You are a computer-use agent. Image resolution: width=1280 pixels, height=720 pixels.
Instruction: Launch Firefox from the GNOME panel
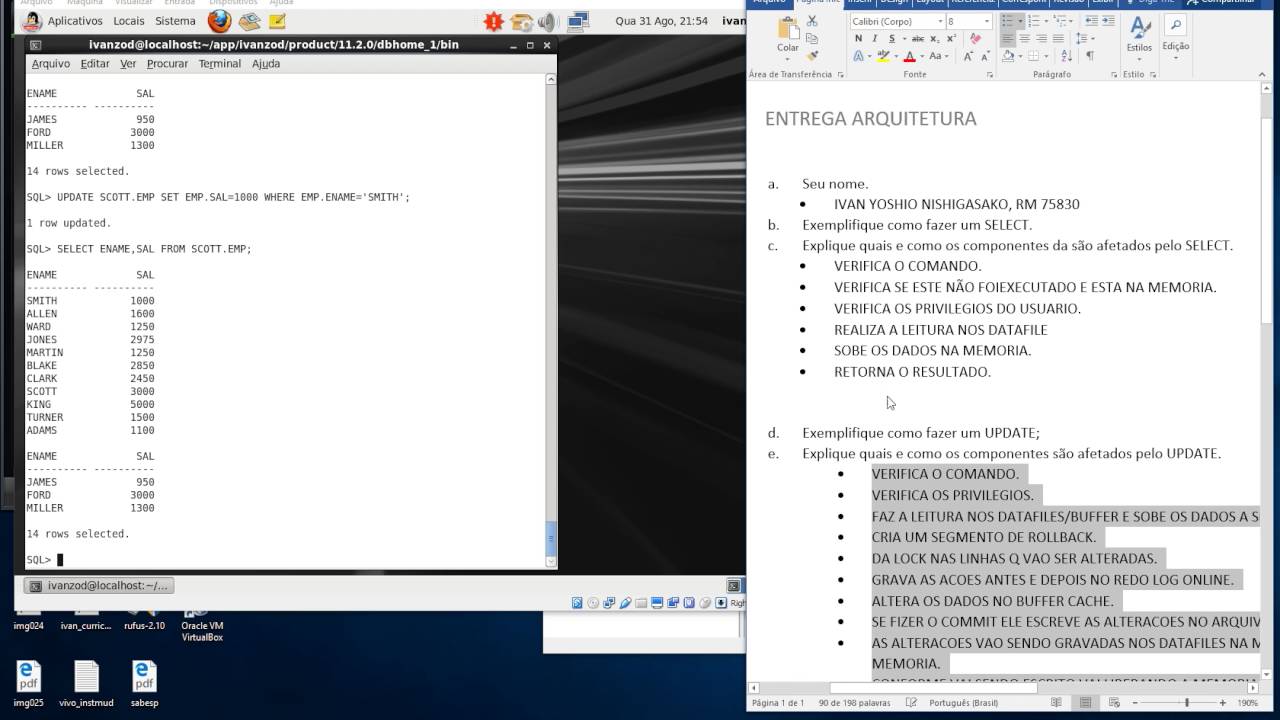pos(219,21)
